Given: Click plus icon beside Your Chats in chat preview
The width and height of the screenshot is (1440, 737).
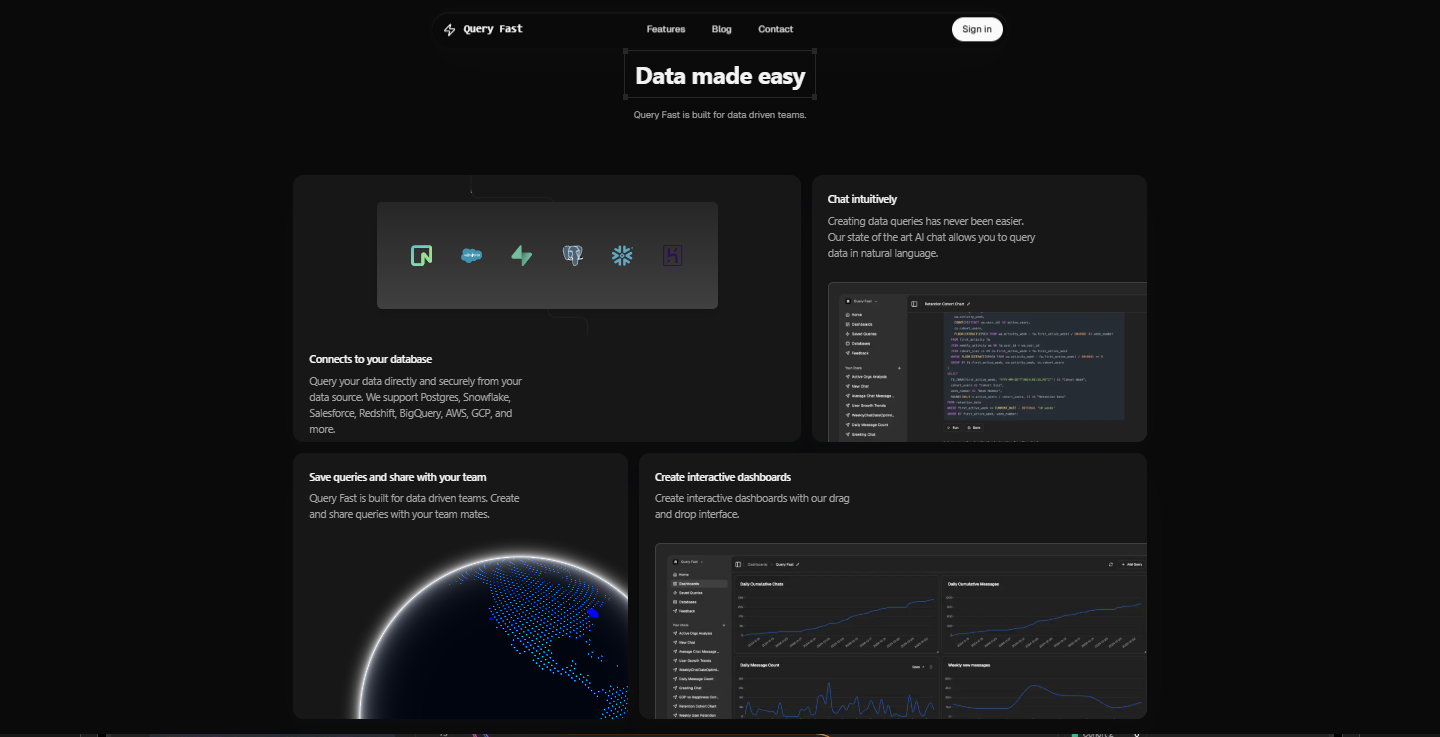Looking at the screenshot, I should click(x=899, y=368).
